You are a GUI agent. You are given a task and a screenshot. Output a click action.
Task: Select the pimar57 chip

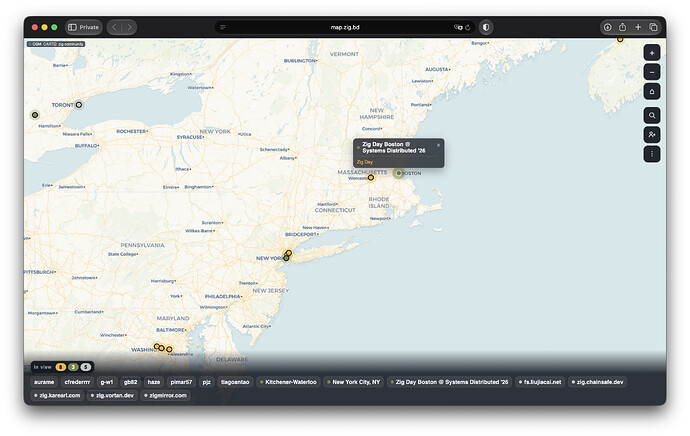181,382
